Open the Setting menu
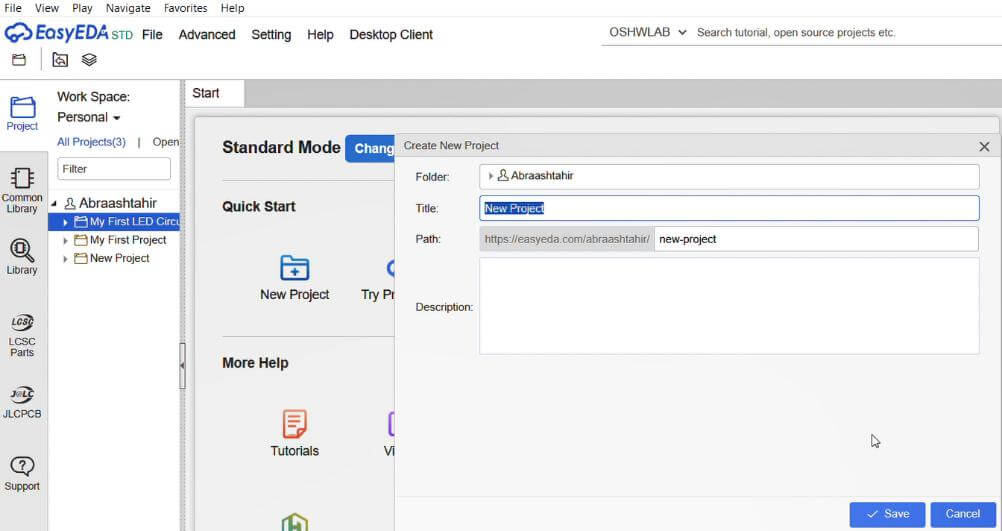The image size is (1002, 531). (271, 35)
